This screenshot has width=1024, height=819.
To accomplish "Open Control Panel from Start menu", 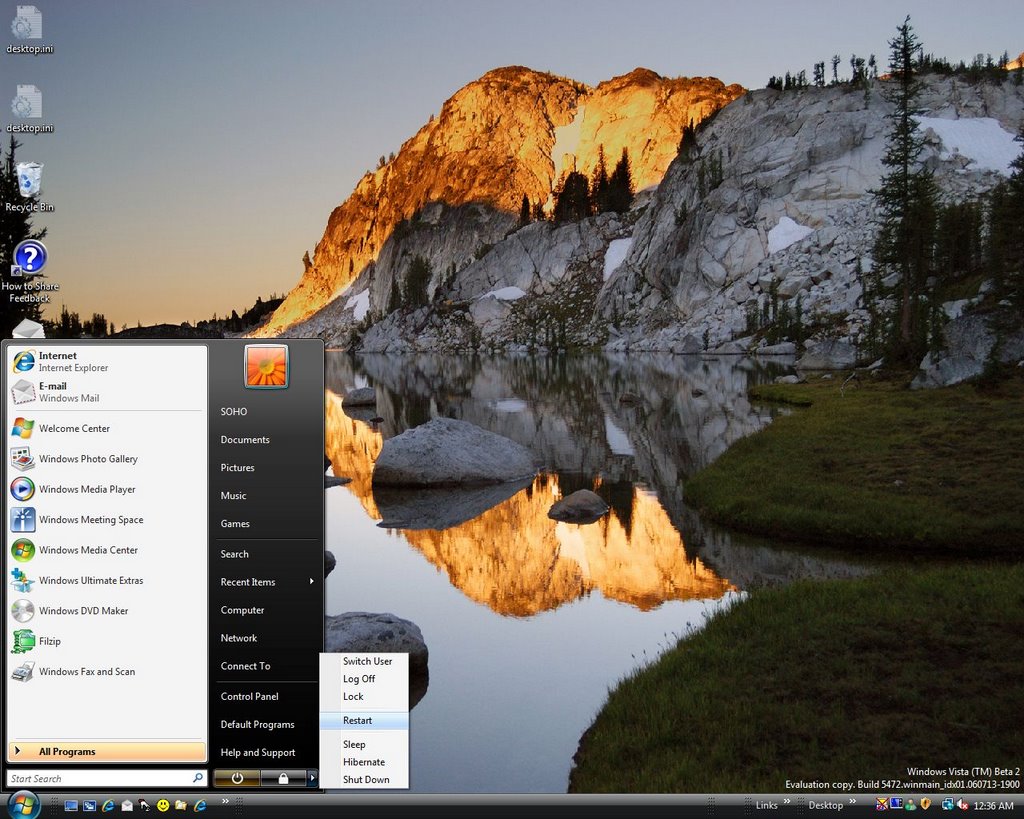I will pos(266,696).
